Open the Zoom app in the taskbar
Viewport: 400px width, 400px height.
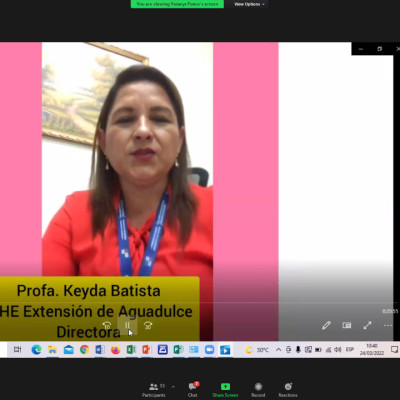point(209,350)
